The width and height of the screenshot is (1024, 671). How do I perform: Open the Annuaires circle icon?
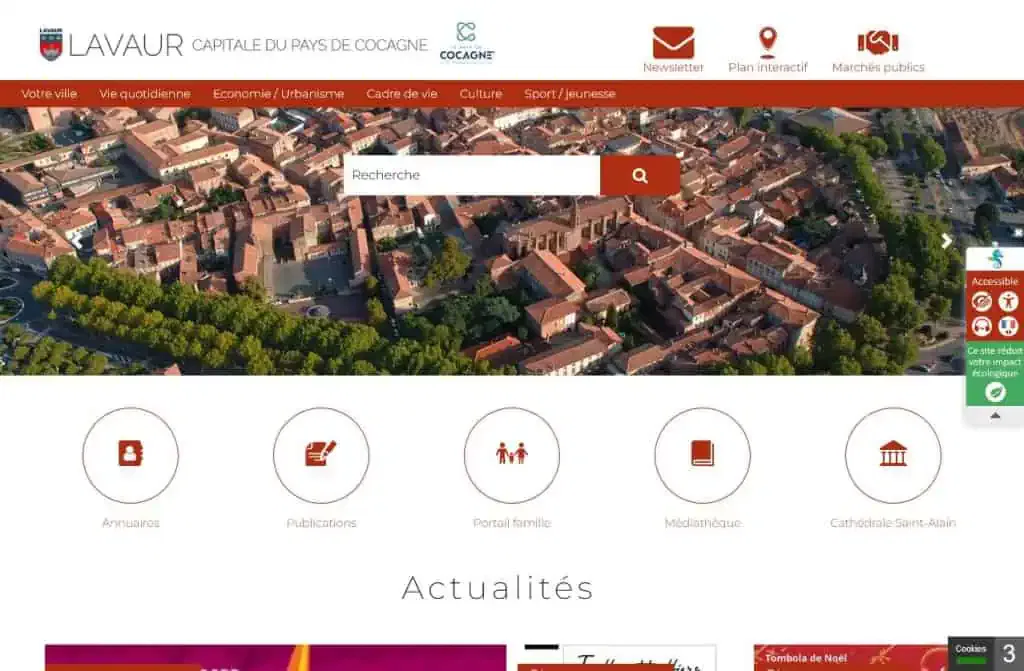coord(130,455)
